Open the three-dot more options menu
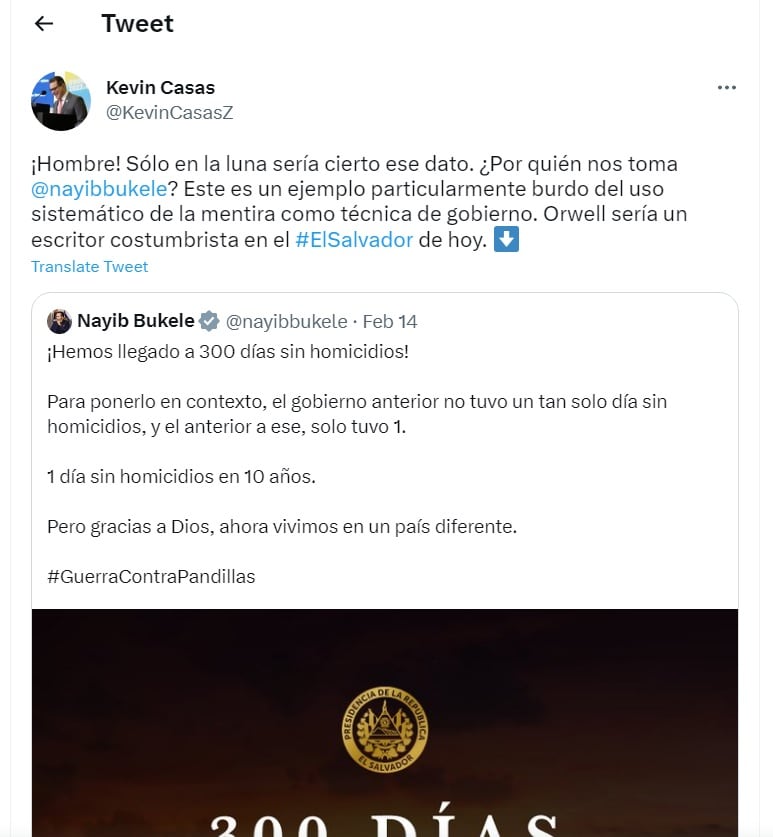 pos(727,88)
